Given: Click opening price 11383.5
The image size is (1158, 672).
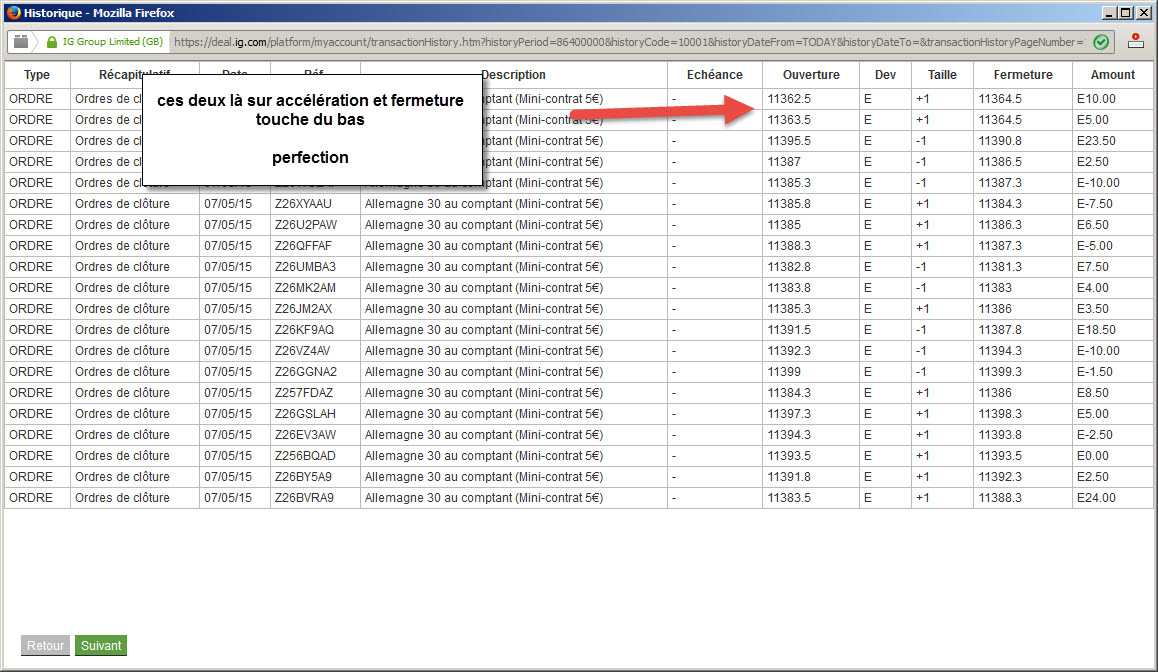Looking at the screenshot, I should [789, 498].
